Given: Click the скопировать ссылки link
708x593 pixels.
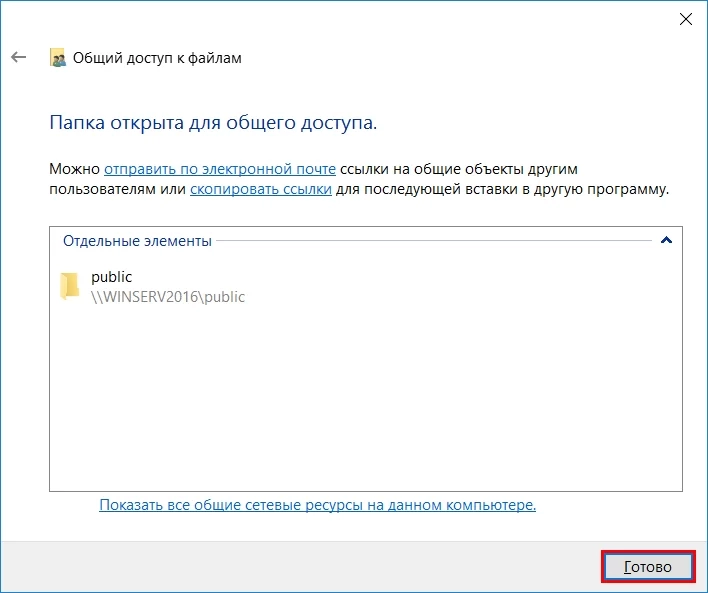Looking at the screenshot, I should 261,189.
